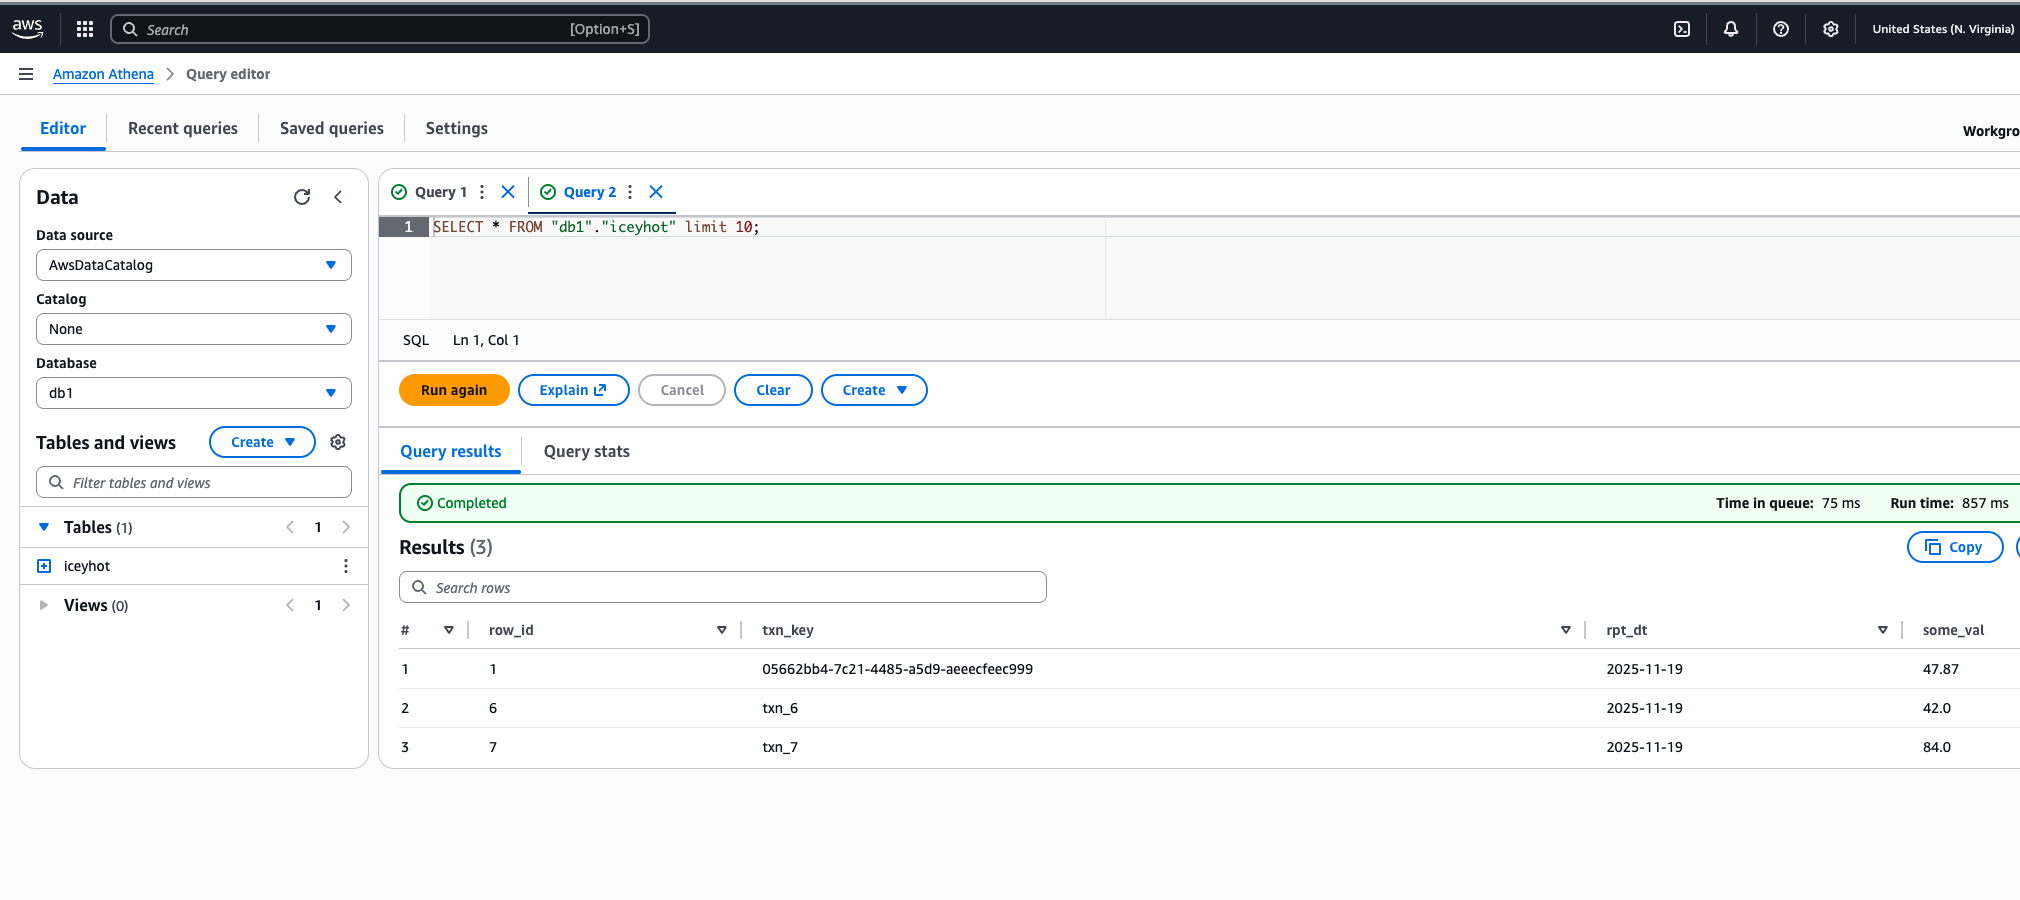Select the Query 1 tab
This screenshot has width=2020, height=900.
[x=441, y=192]
